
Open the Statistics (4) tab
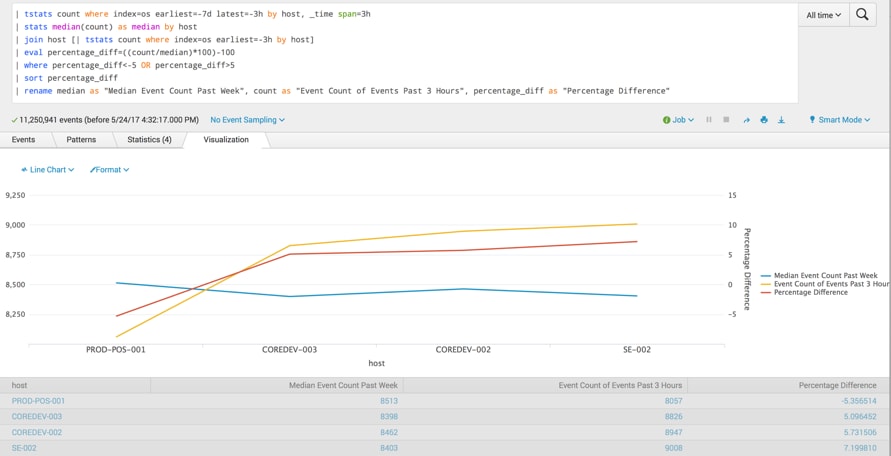pyautogui.click(x=150, y=140)
